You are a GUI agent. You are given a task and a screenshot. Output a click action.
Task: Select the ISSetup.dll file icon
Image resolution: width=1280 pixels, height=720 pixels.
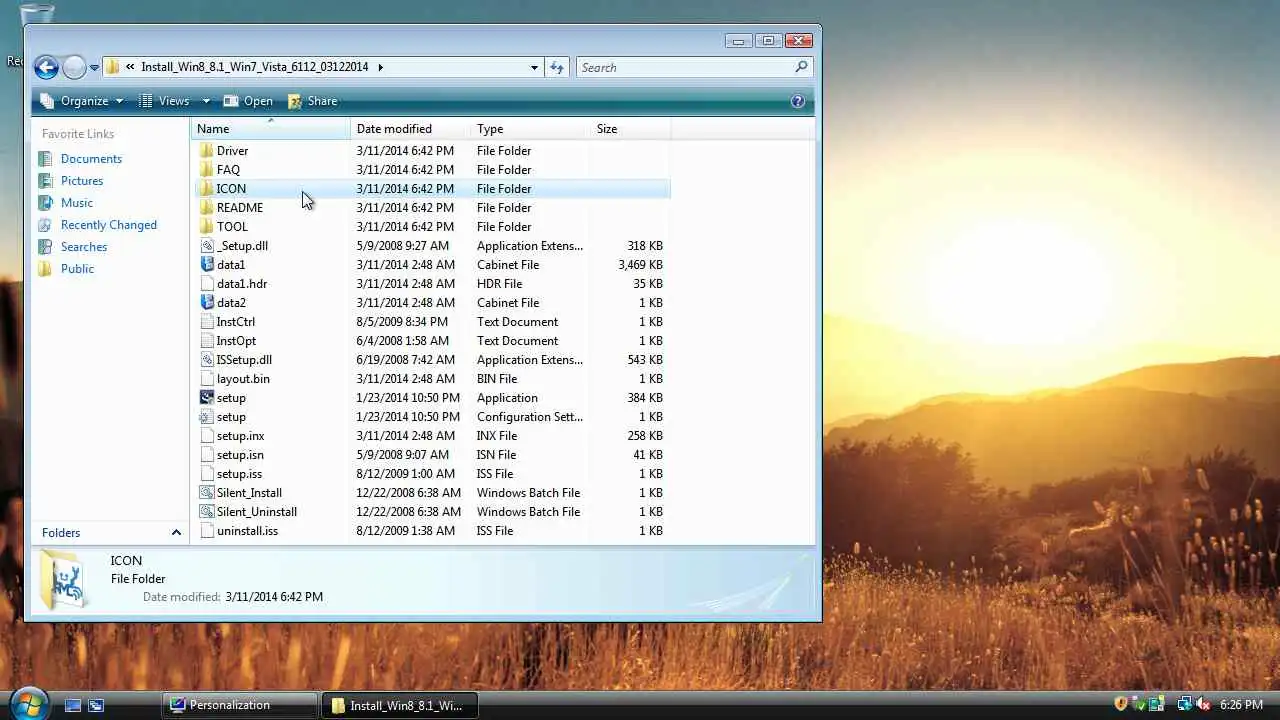(x=207, y=360)
